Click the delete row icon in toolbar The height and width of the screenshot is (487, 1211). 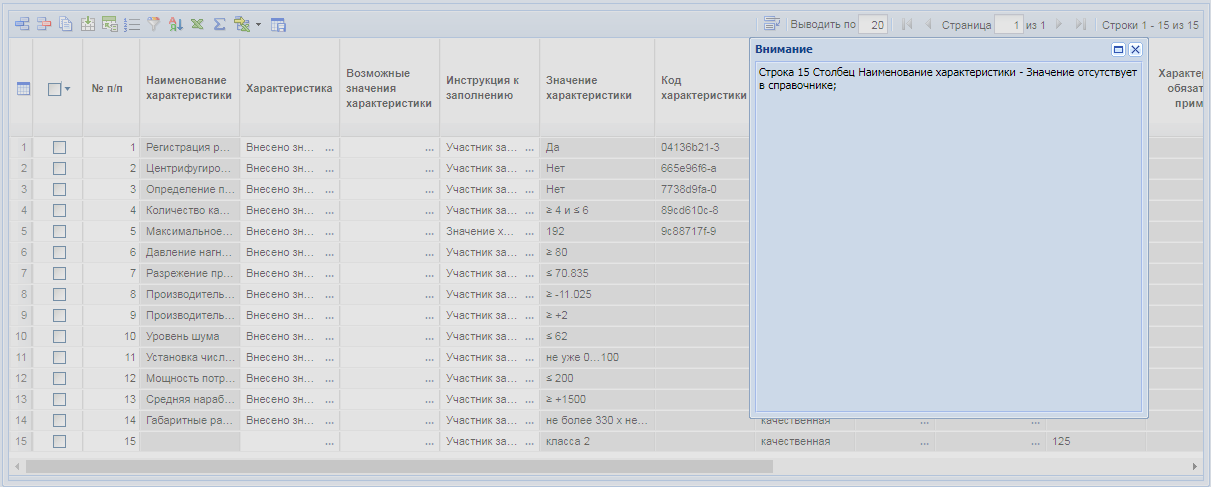(x=43, y=24)
